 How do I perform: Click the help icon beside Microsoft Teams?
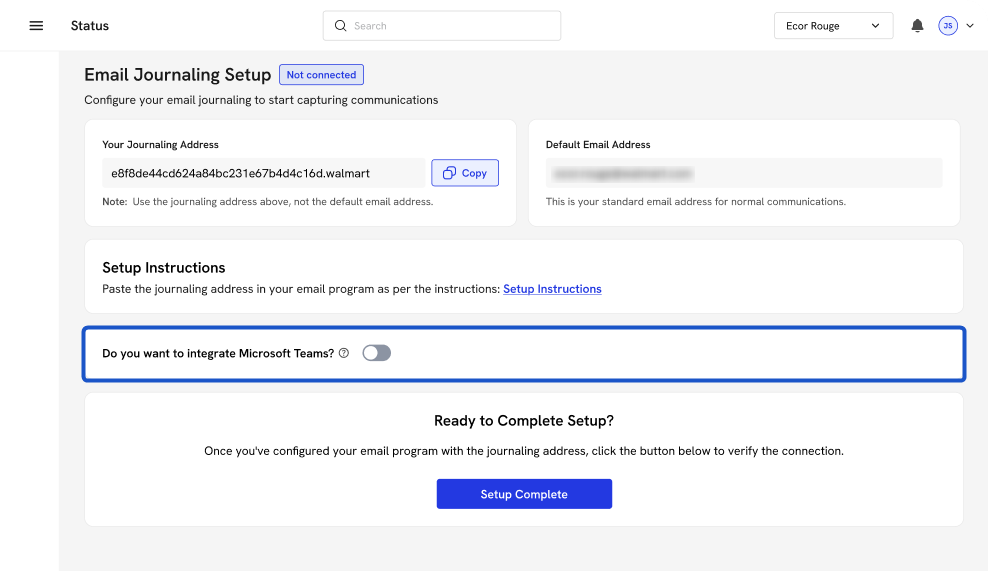point(344,353)
